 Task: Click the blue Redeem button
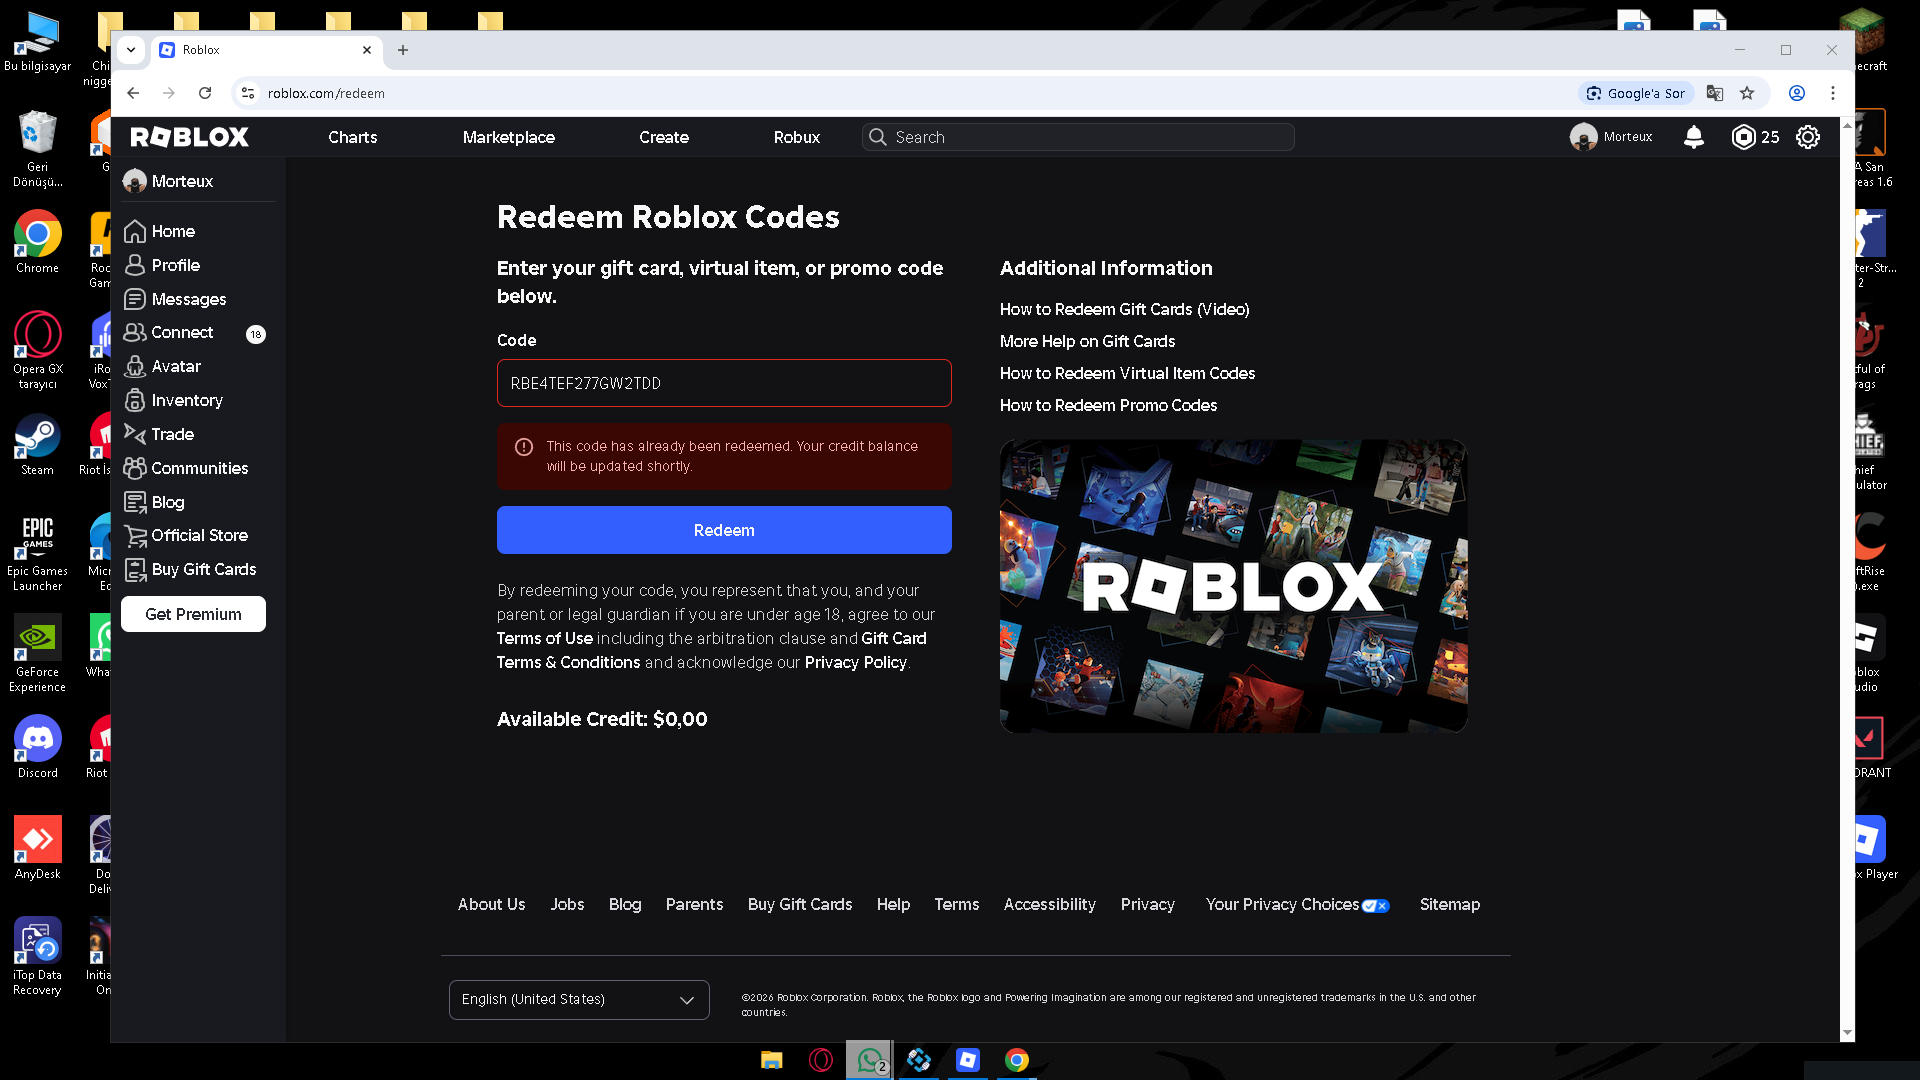coord(724,530)
